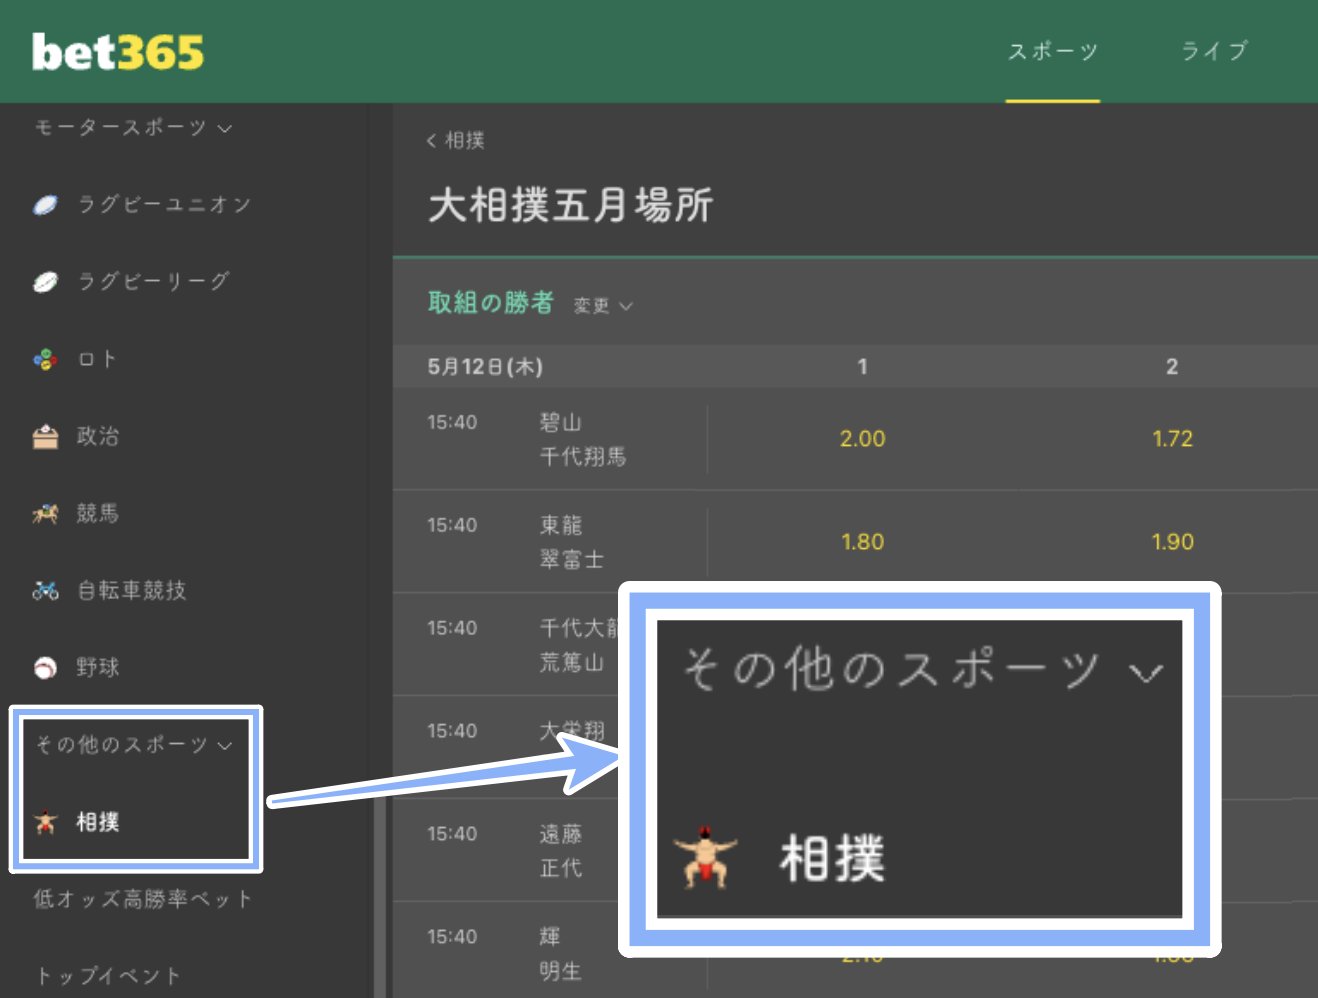Select 競馬 in sidebar
Screen dimensions: 1318x998
(98, 513)
